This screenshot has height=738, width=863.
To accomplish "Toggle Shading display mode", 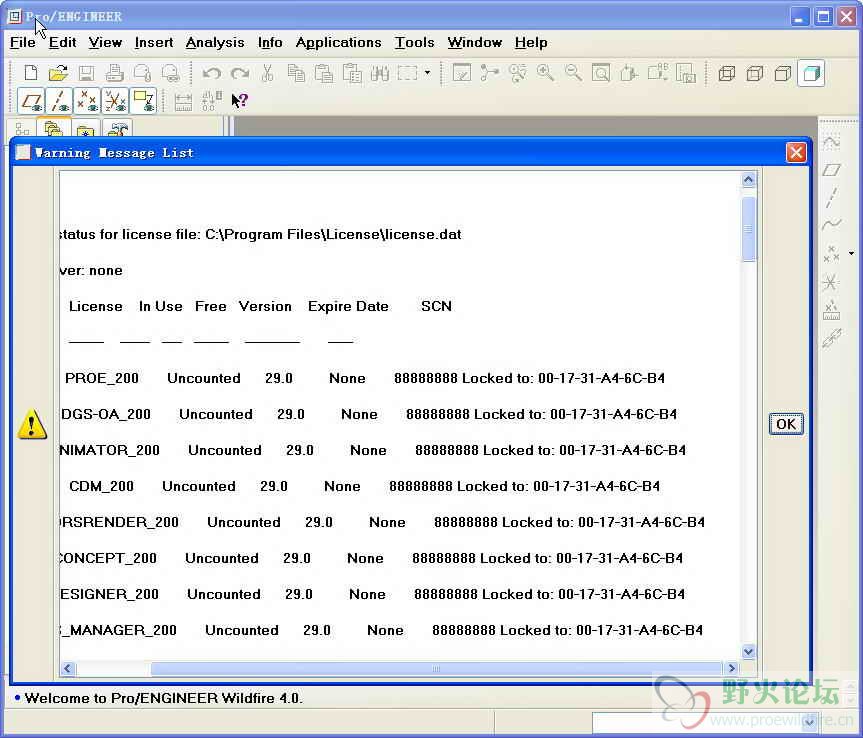I will point(811,73).
